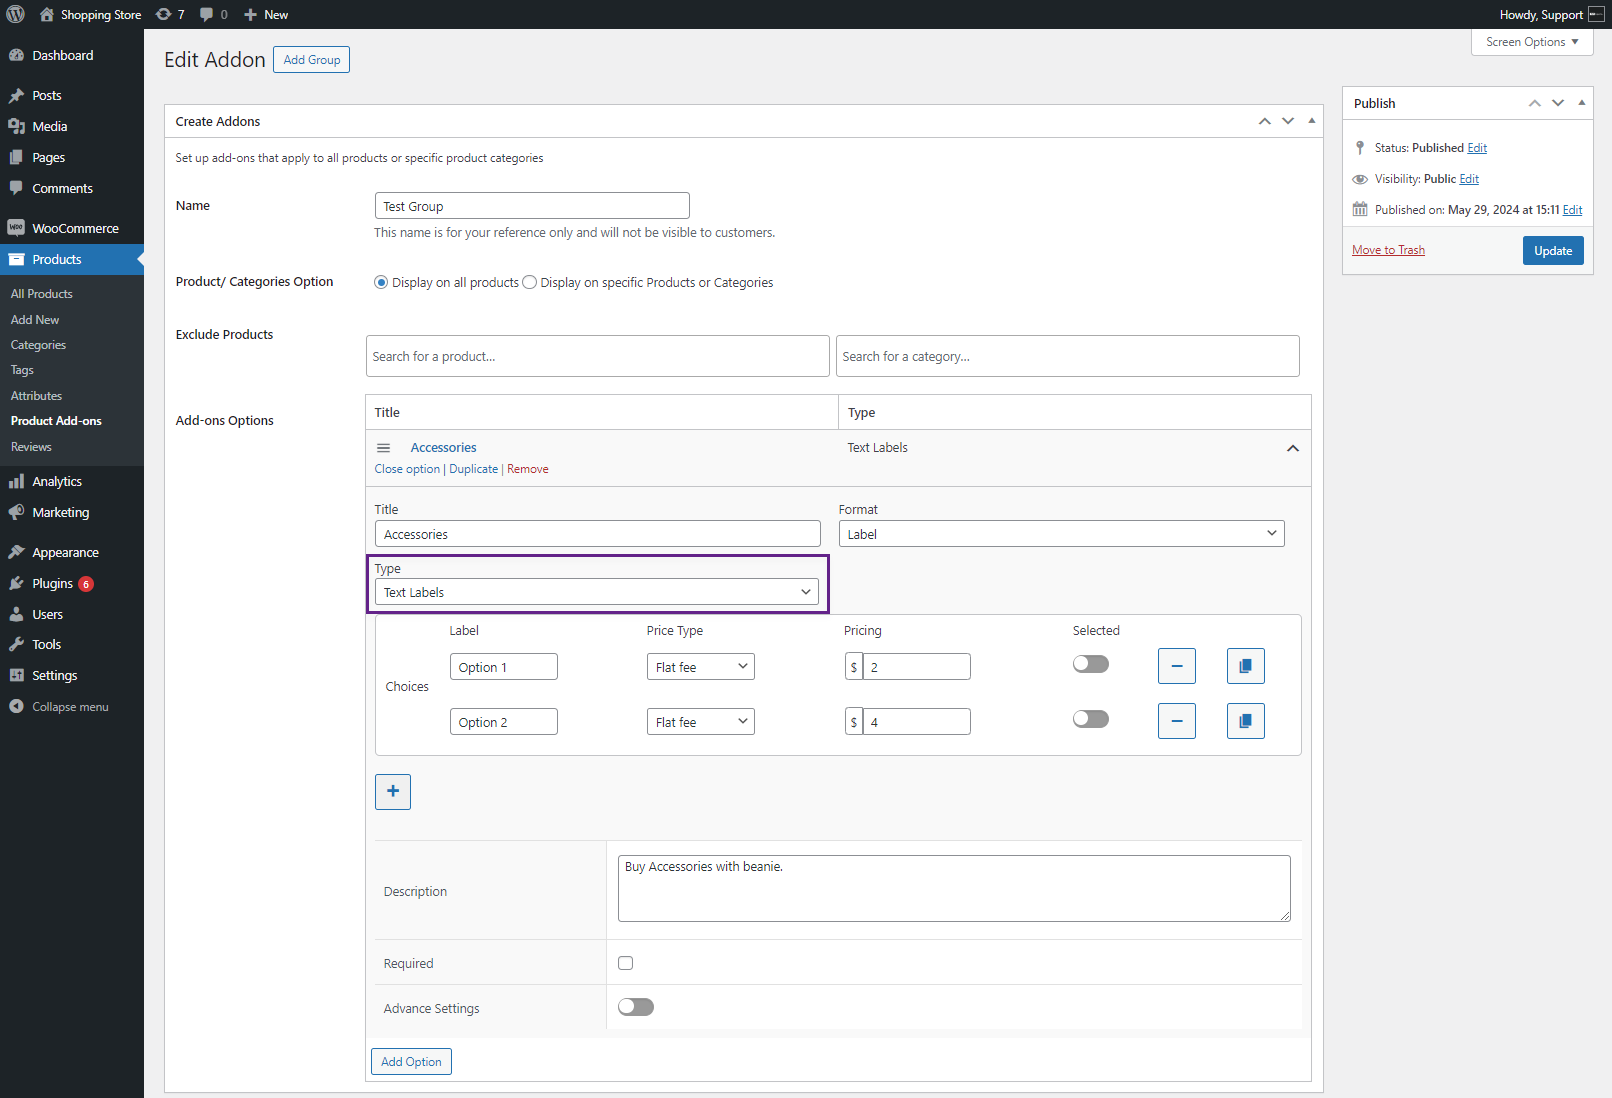Open Posts pin icon in sidebar
Viewport: 1612px width, 1098px height.
pyautogui.click(x=16, y=95)
